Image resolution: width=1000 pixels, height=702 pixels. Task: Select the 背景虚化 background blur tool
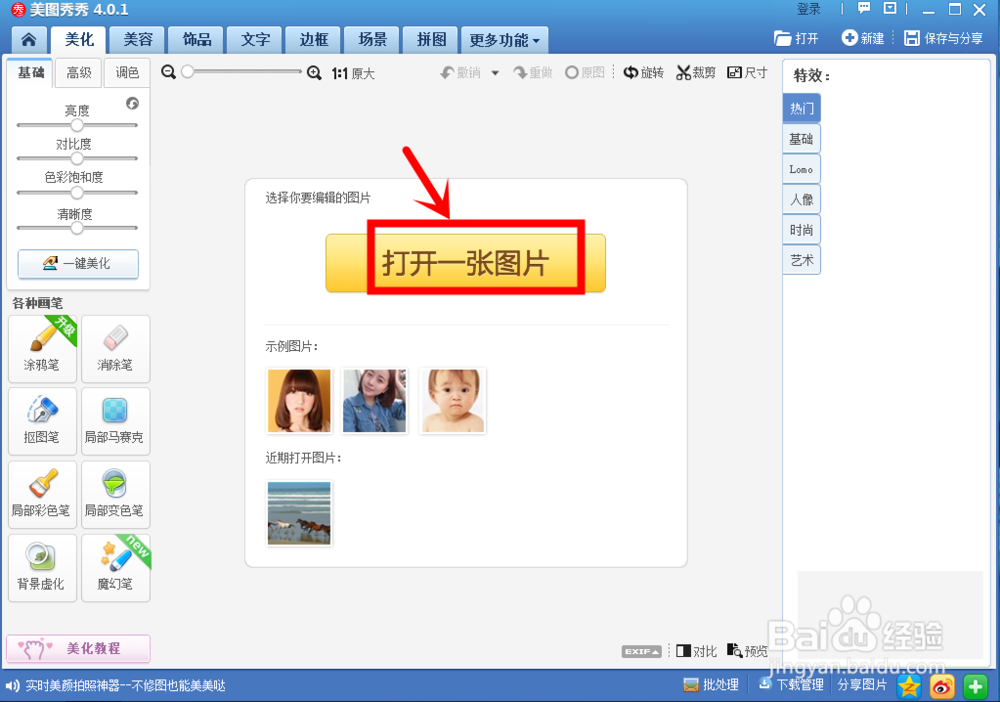point(42,567)
